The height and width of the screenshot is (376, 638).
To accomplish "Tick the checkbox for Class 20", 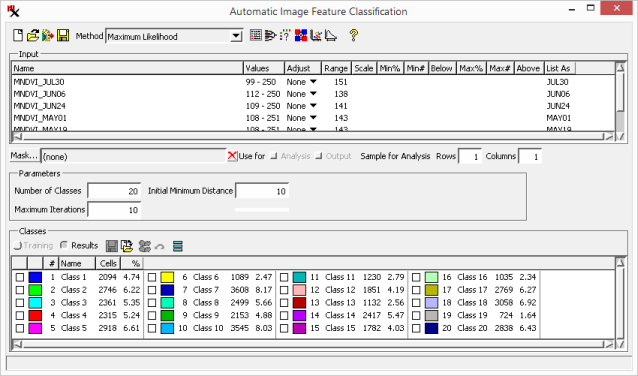I will click(416, 328).
